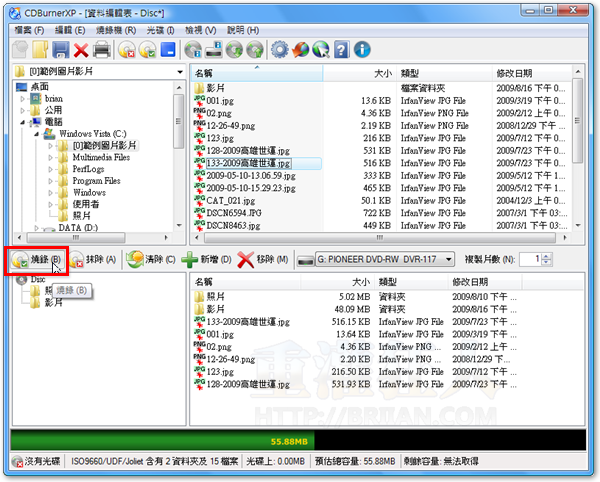
Task: Click the erase disc toolbar icon
Action: click(x=127, y=50)
